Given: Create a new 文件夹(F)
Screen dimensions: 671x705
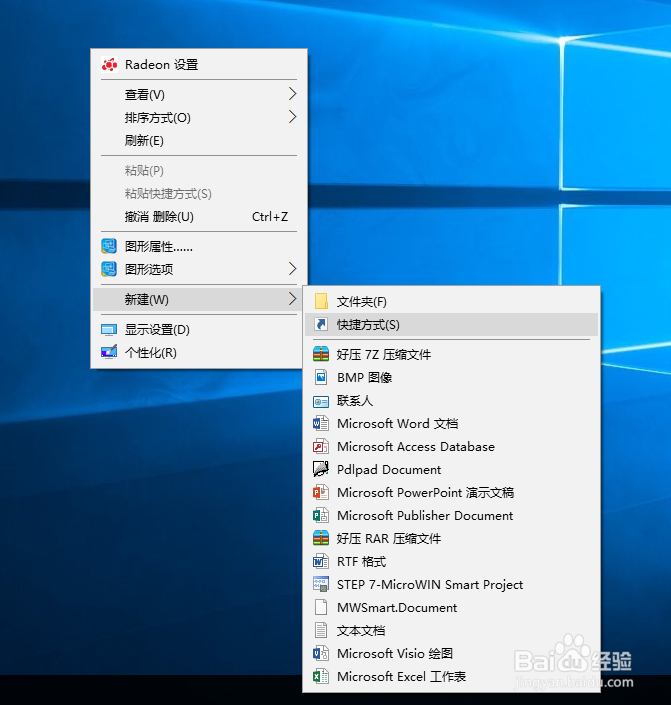Looking at the screenshot, I should (x=452, y=302).
